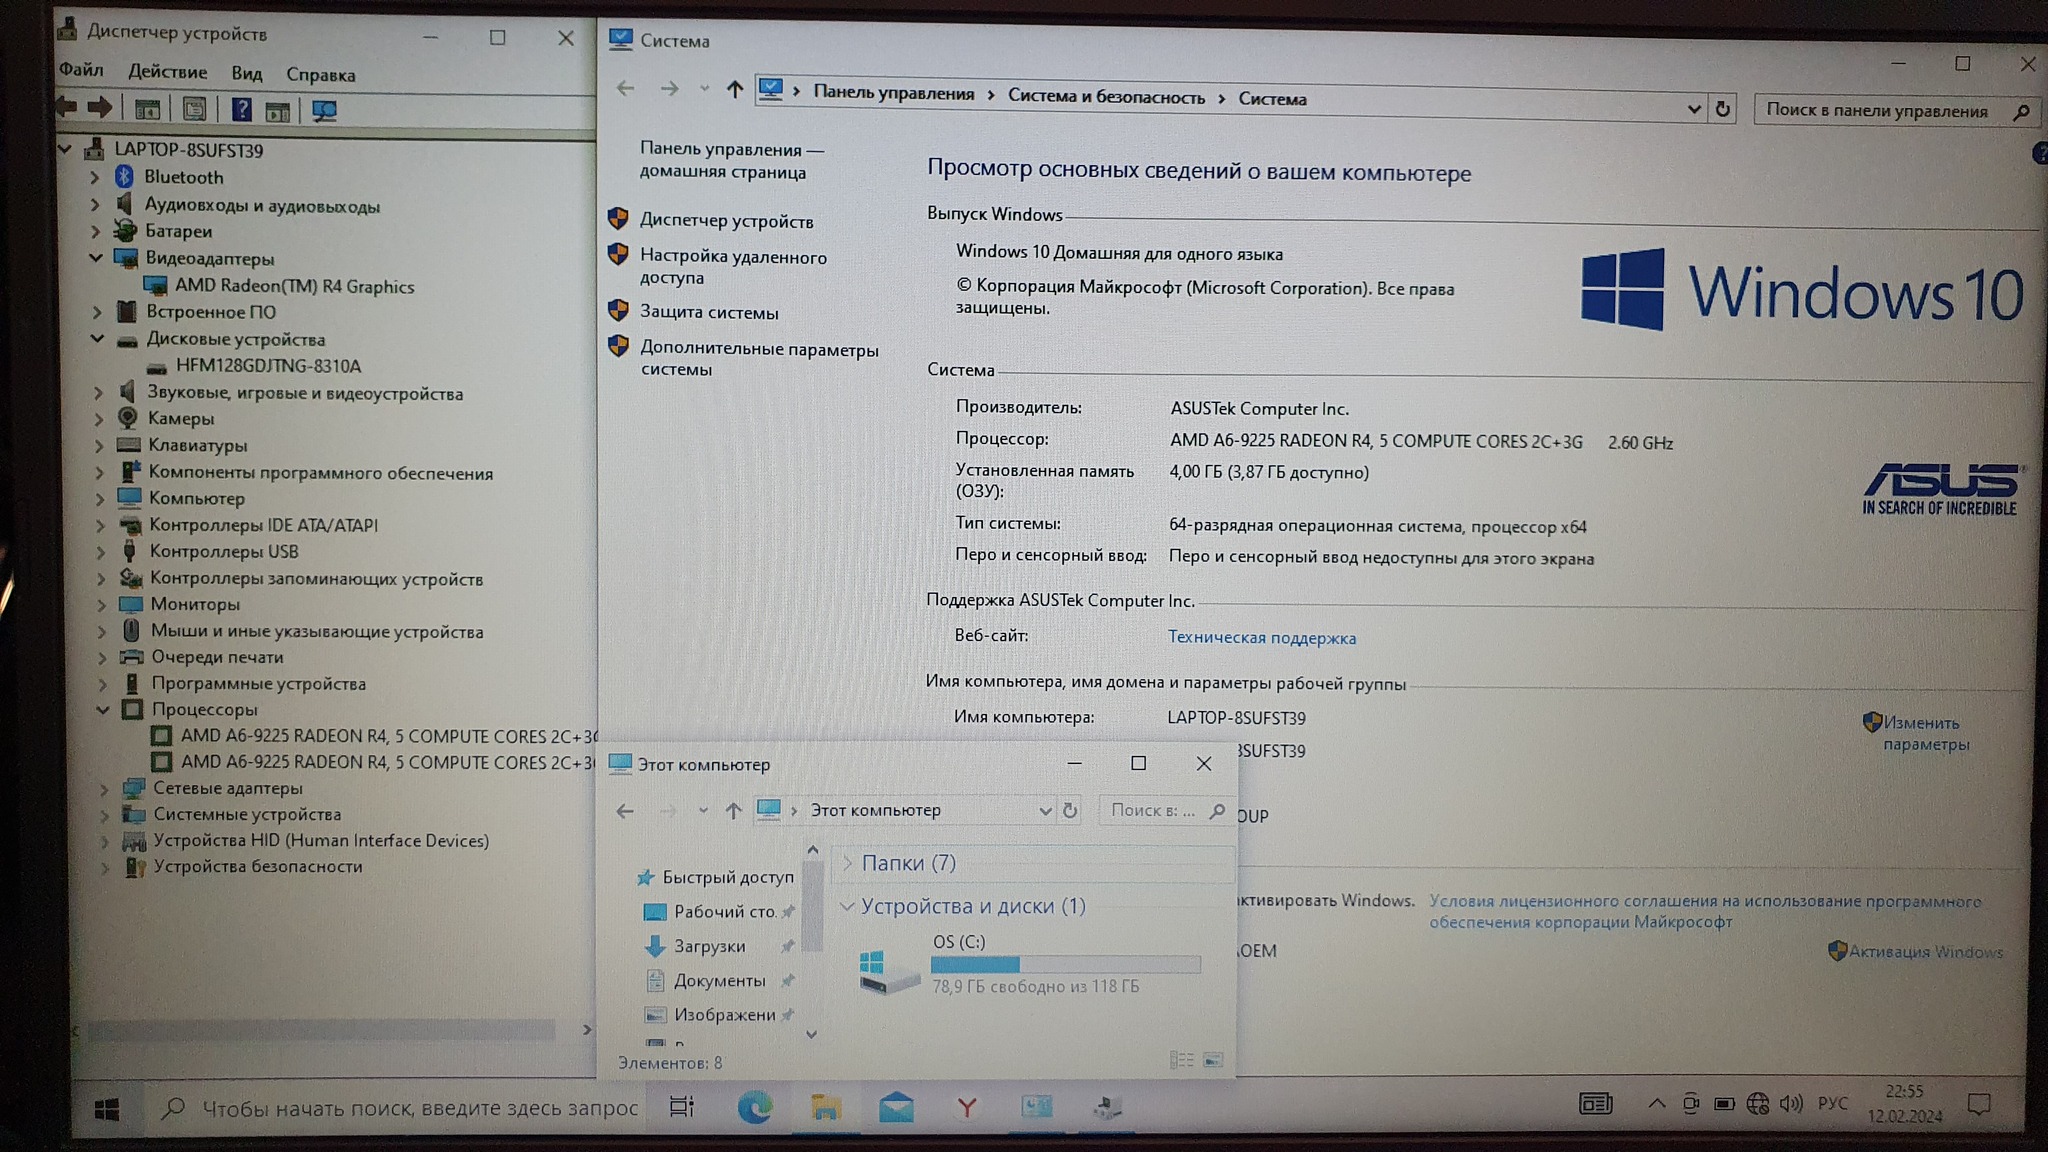The image size is (2048, 1152).
Task: Click Task View icon on the taskbar
Action: click(682, 1107)
